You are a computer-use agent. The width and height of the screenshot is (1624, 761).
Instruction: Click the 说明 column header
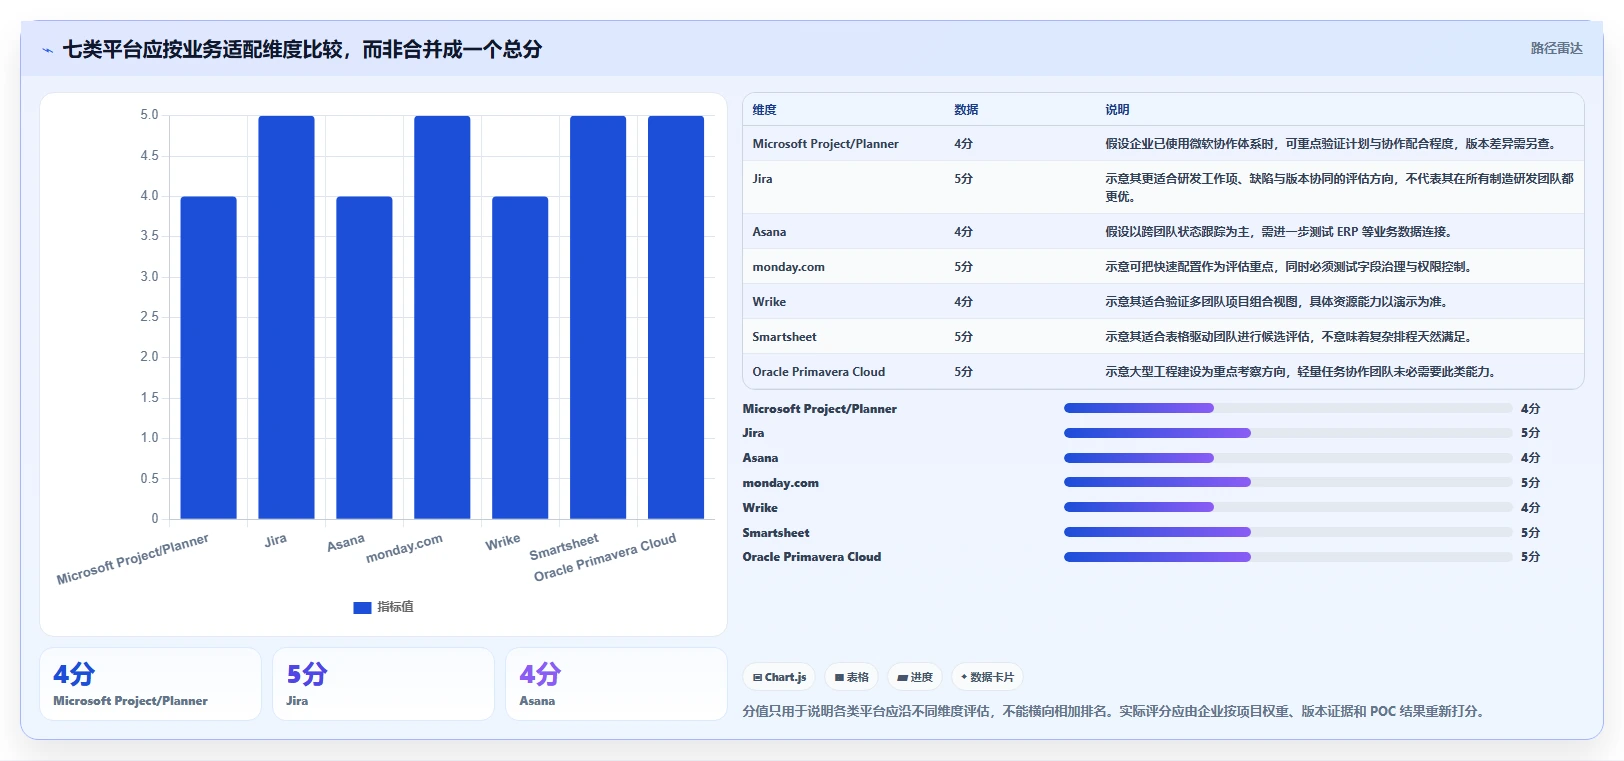tap(1117, 110)
